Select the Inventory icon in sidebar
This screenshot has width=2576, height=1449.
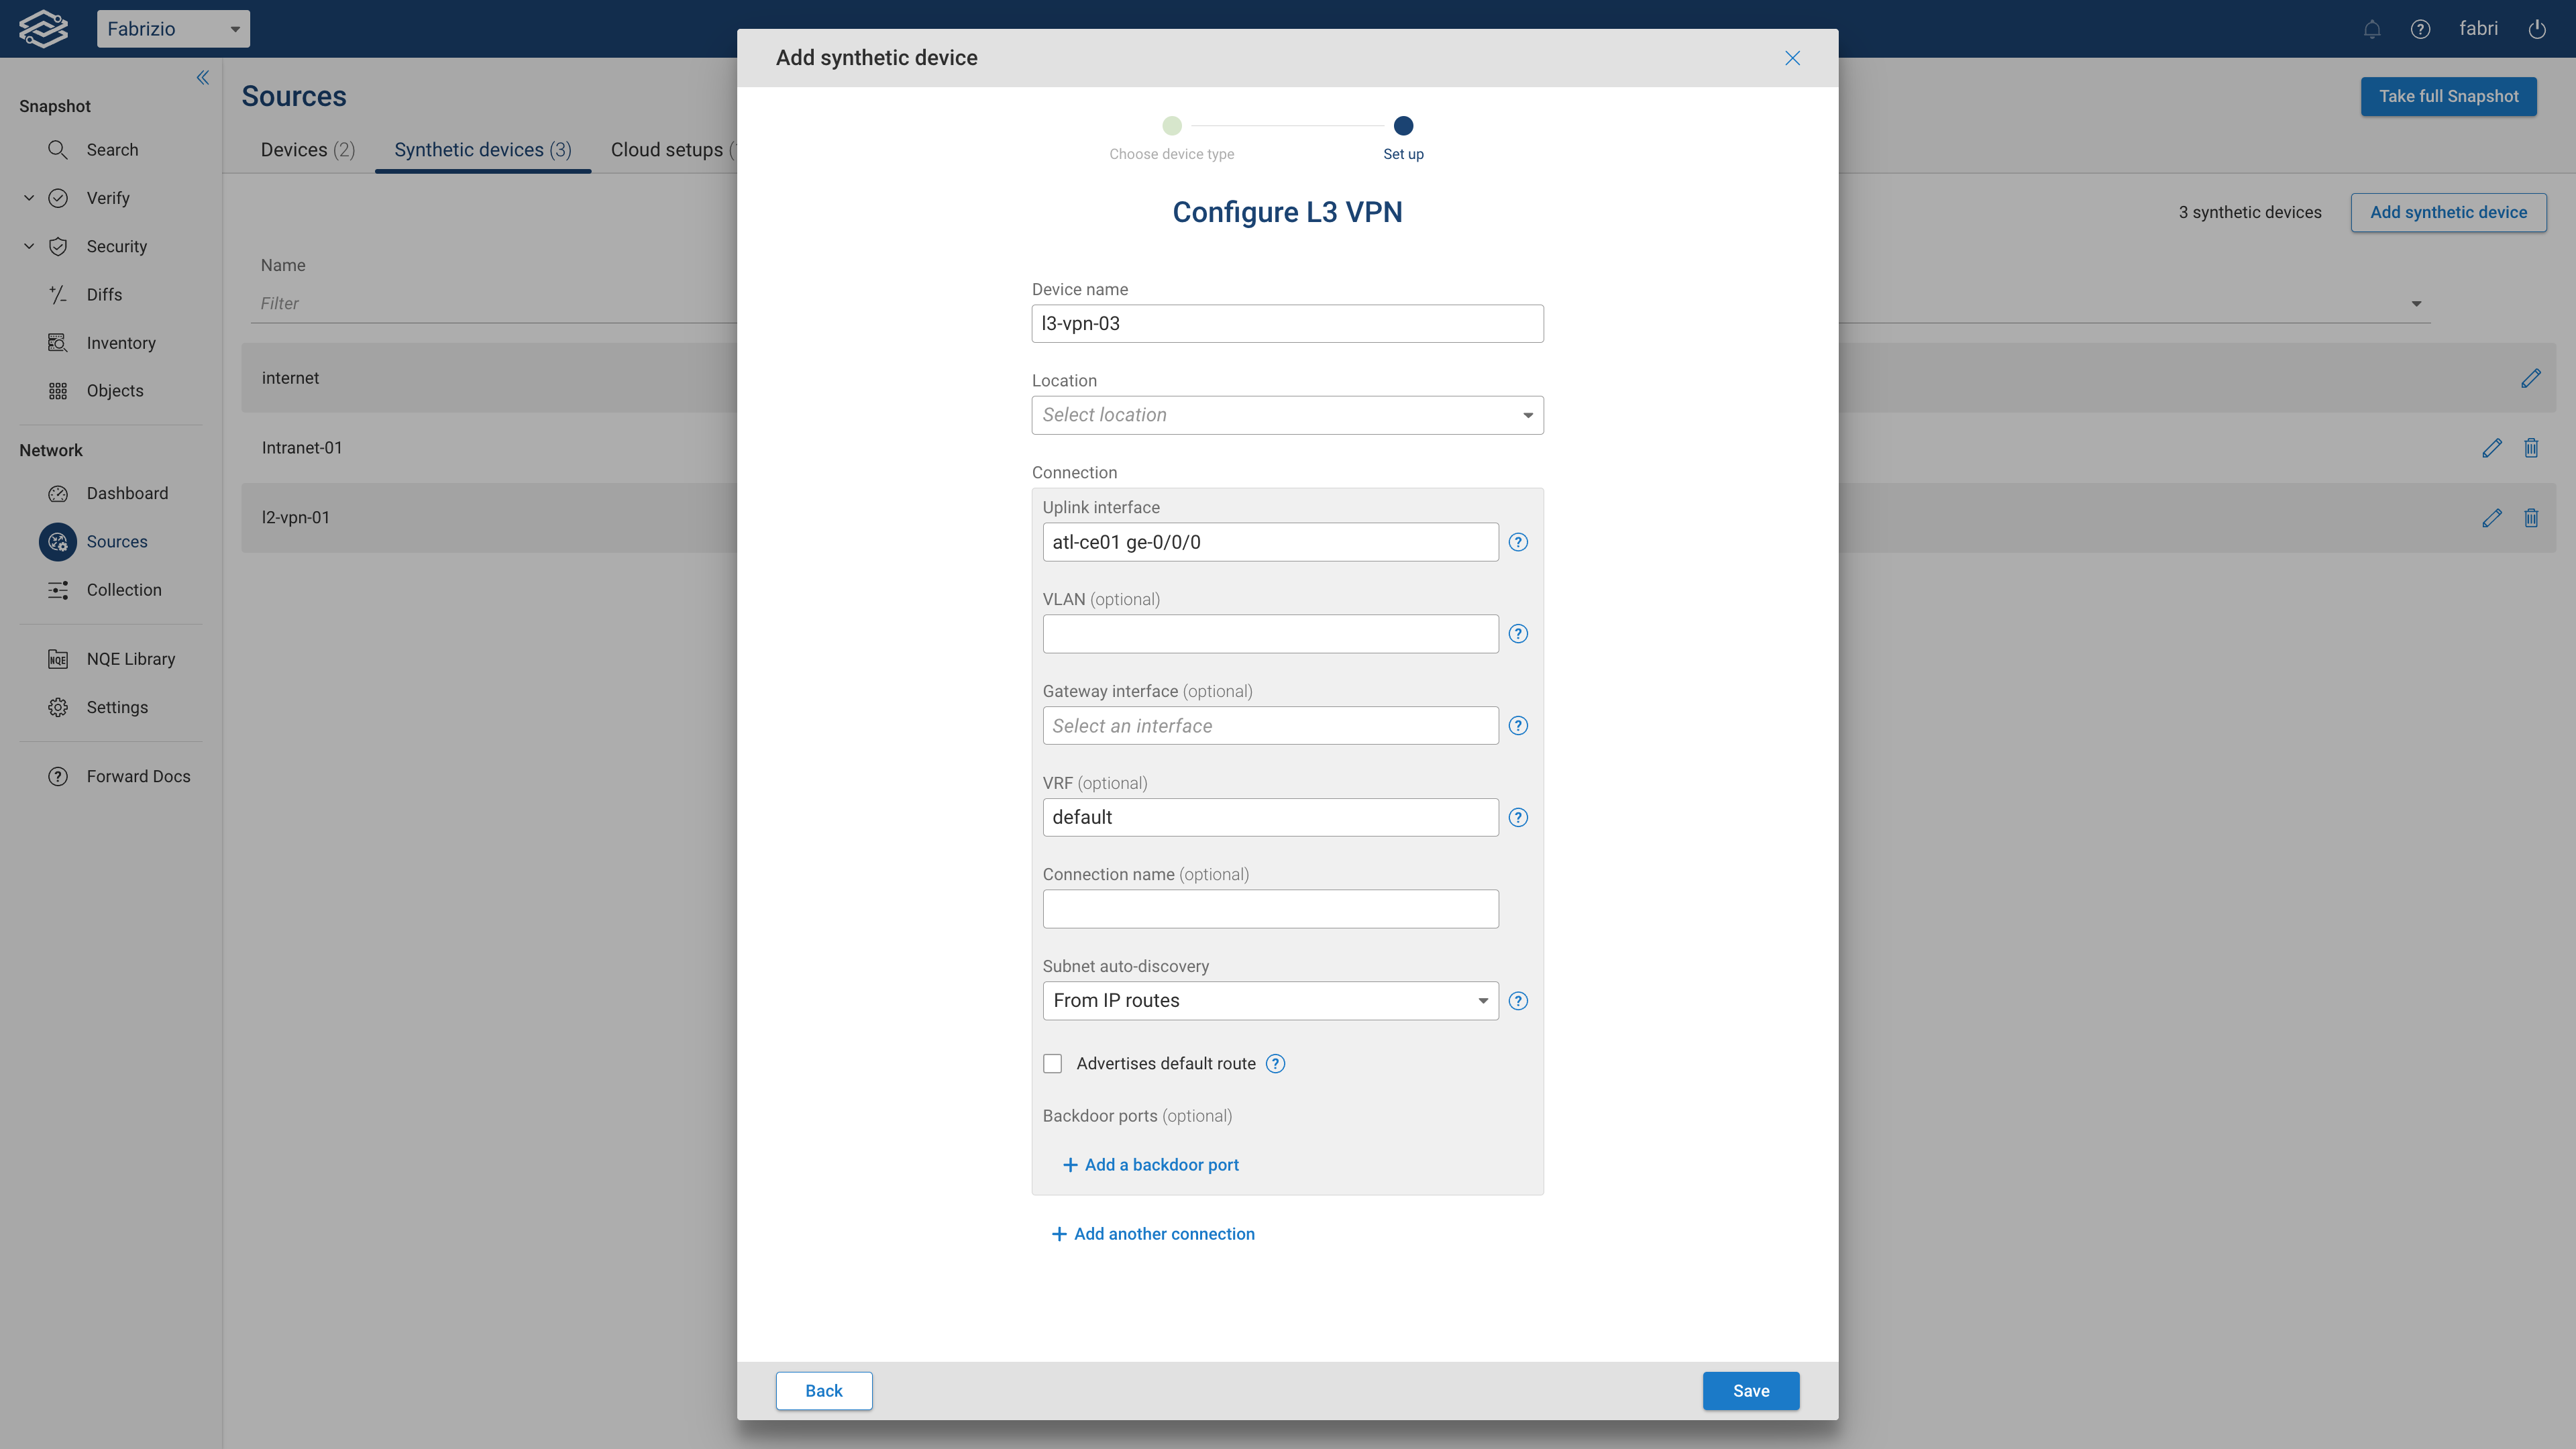(58, 342)
